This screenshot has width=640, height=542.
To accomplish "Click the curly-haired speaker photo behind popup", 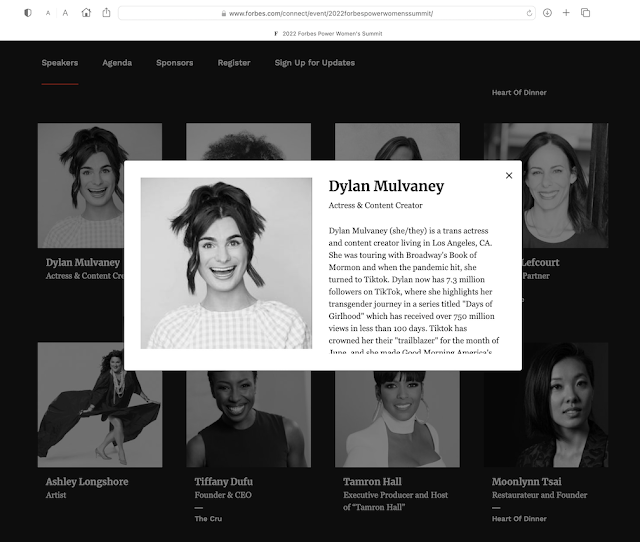I will [249, 142].
